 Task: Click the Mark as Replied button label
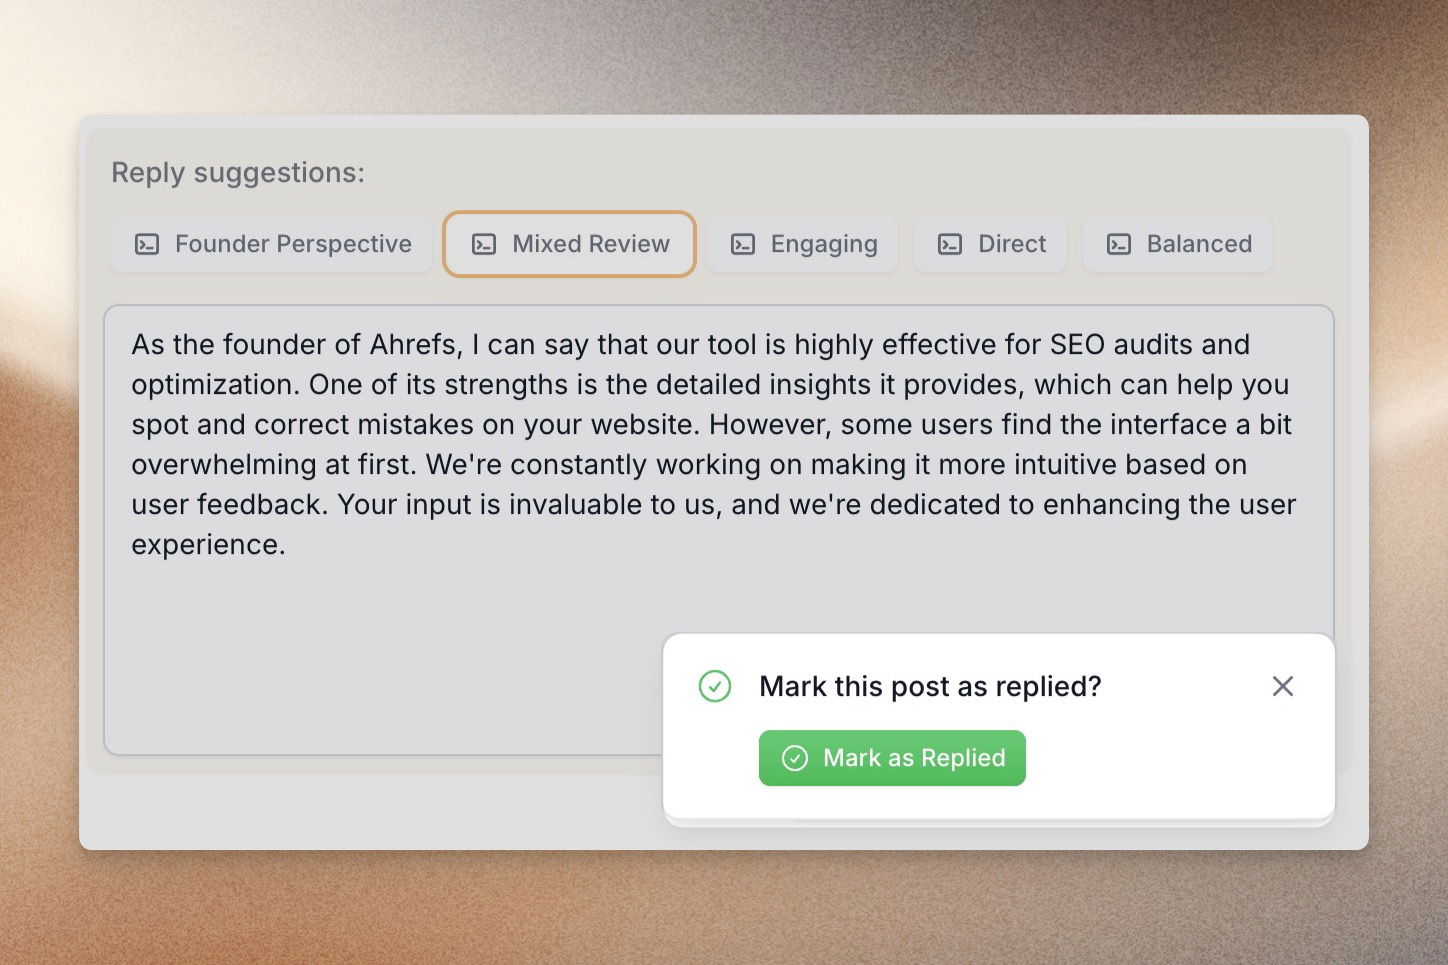[x=914, y=758]
